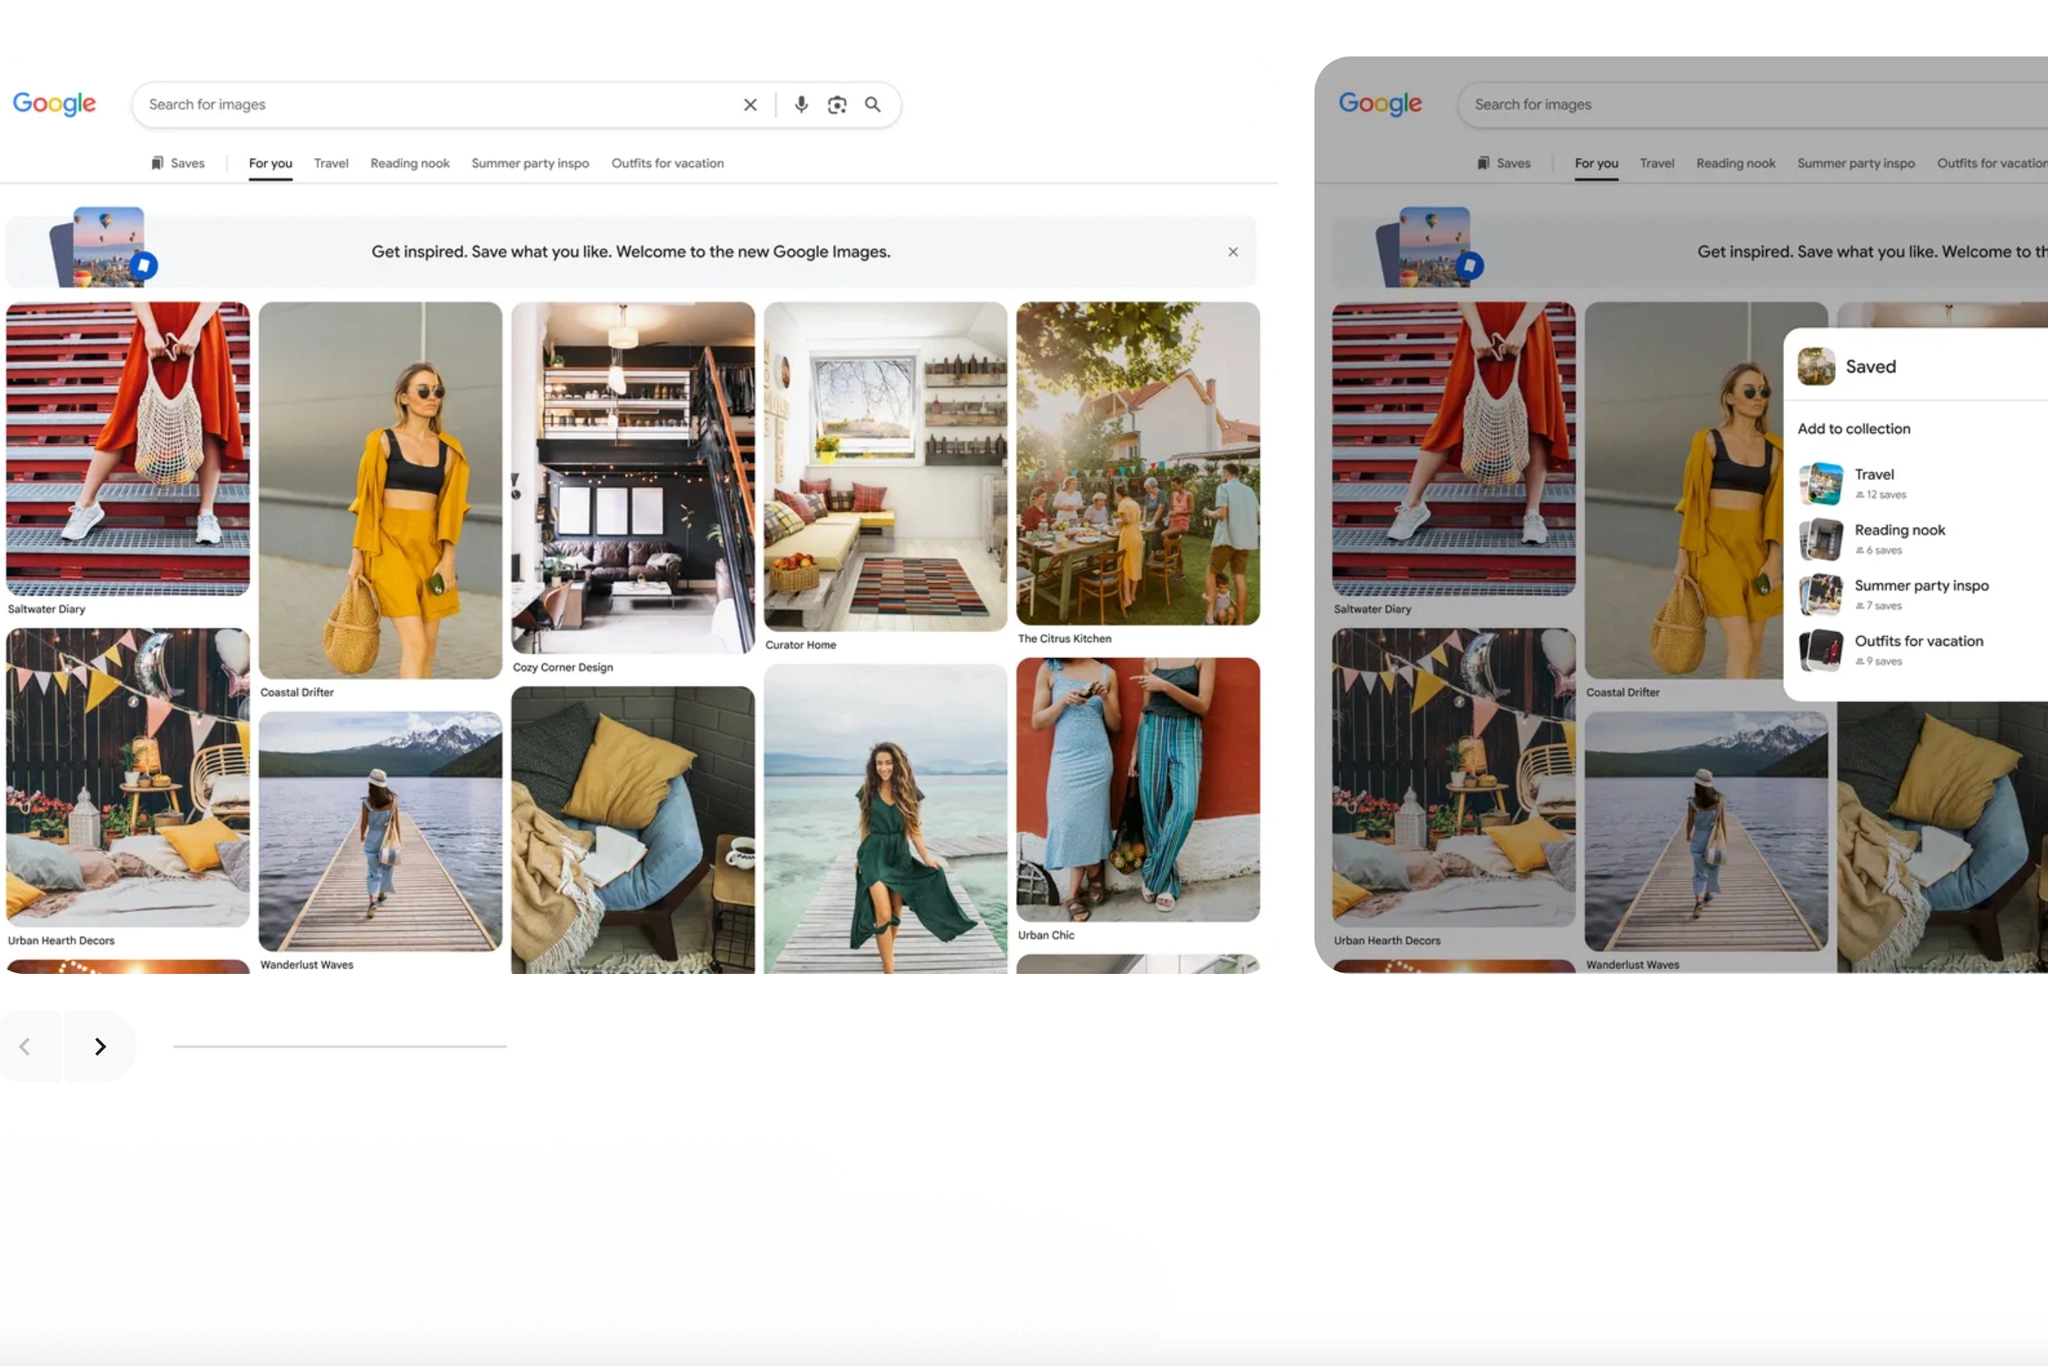Open Reading nook tab in left window
Screen dimensions: 2048x1366
(410, 163)
